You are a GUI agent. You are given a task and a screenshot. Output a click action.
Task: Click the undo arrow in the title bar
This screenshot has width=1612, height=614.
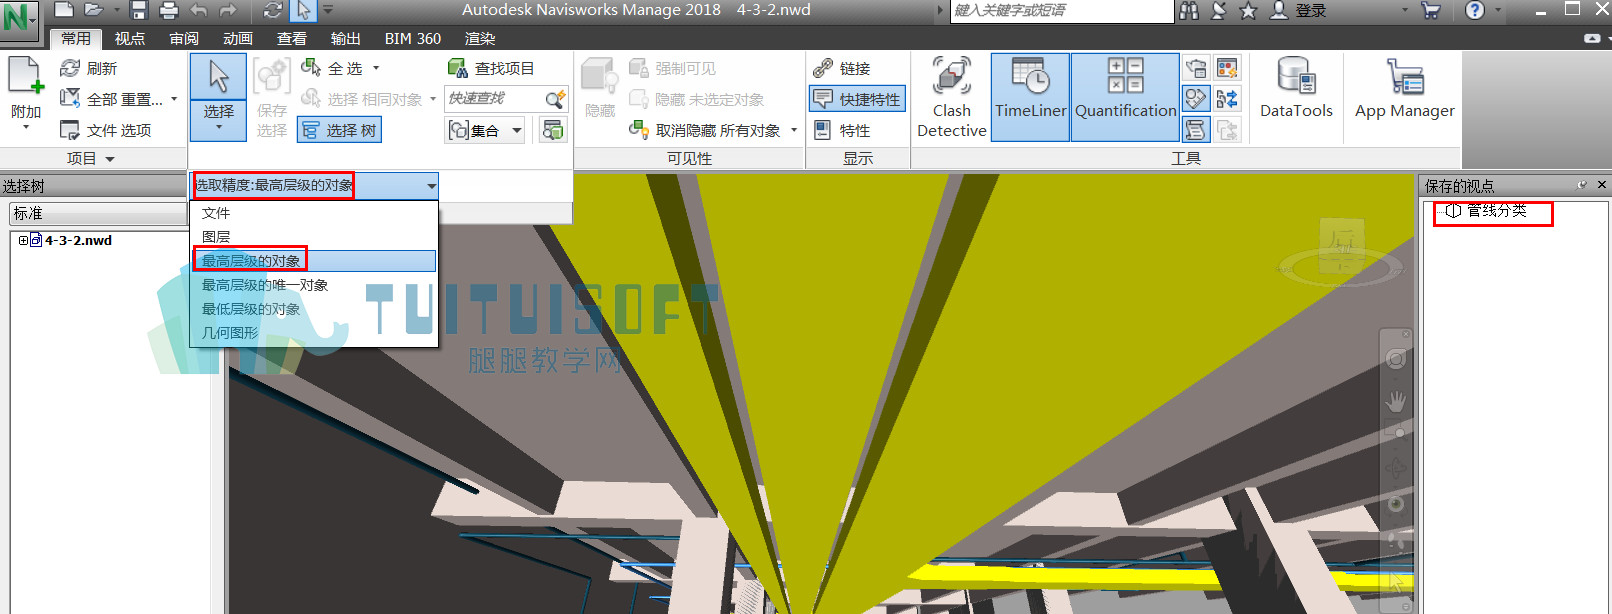199,10
